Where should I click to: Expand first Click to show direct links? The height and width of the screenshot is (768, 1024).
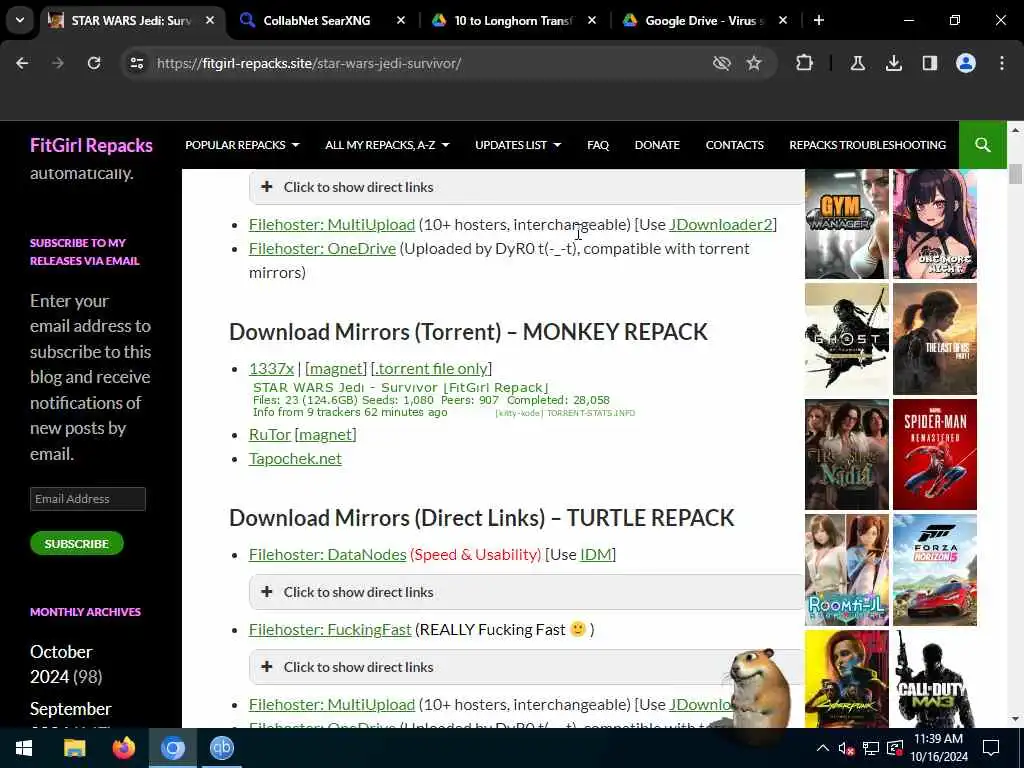526,187
